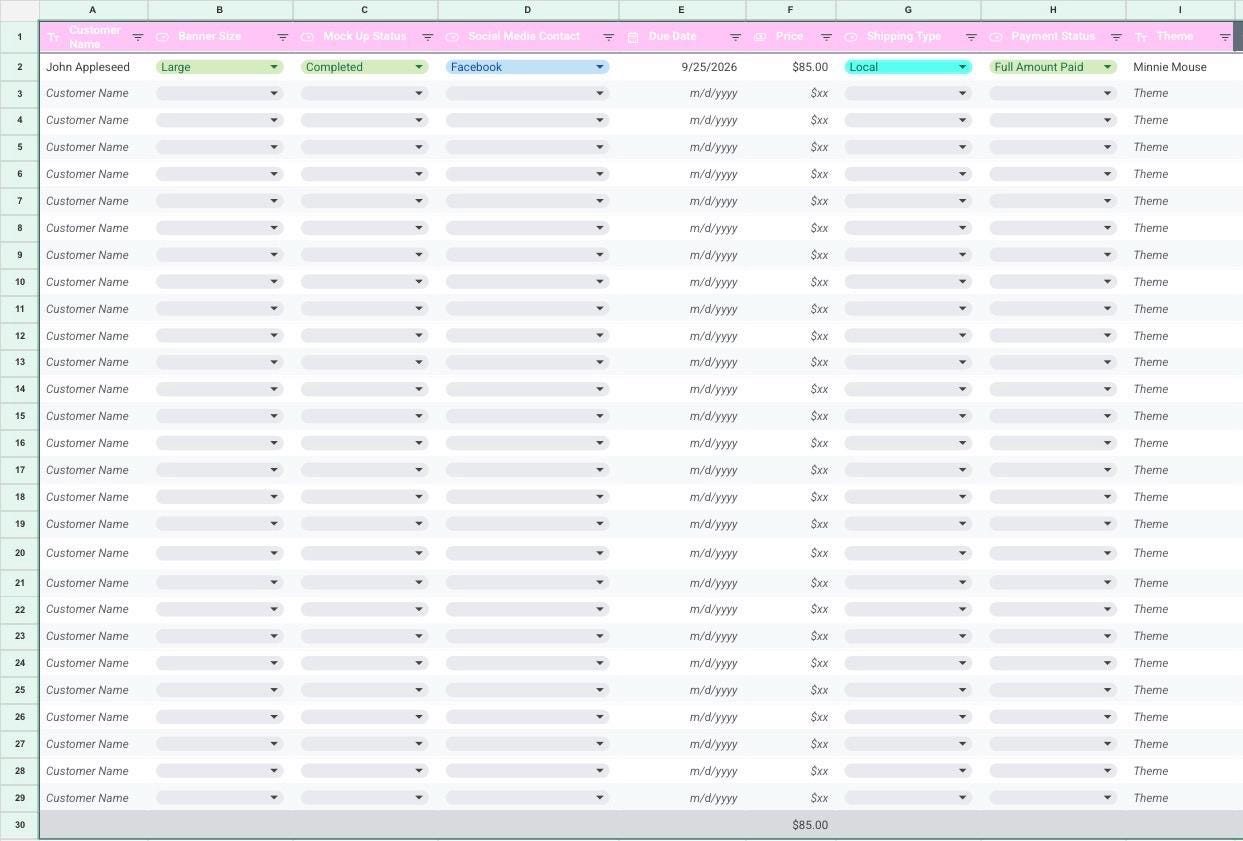The height and width of the screenshot is (841, 1243).
Task: Click the currency type icon beside Price header
Action: click(x=760, y=37)
